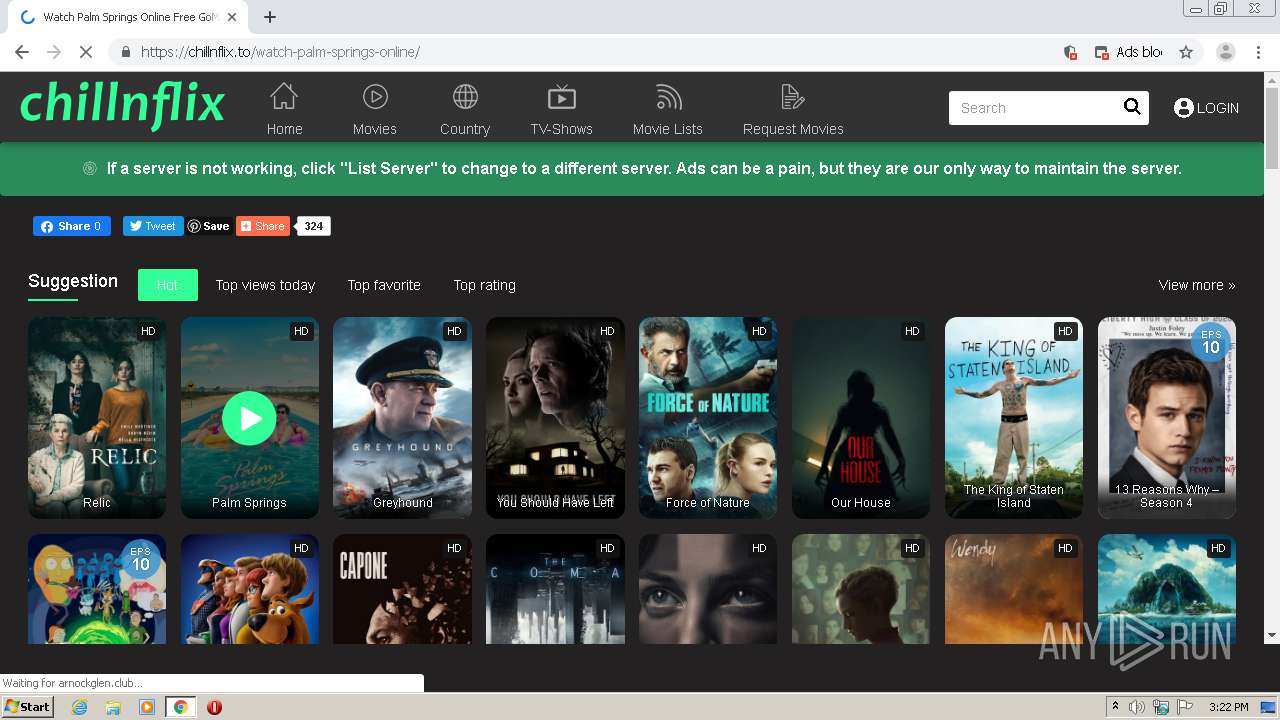Open the Movie Lists feed icon
This screenshot has height=720, width=1280.
[x=668, y=97]
